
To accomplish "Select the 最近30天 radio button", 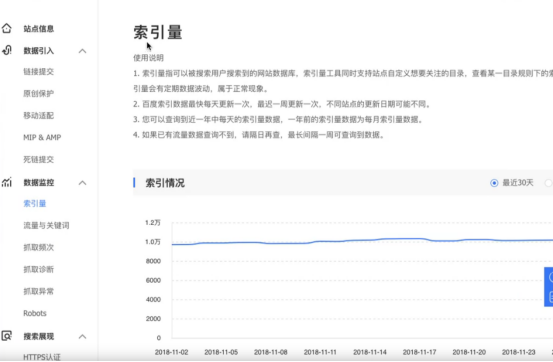I will pyautogui.click(x=494, y=183).
